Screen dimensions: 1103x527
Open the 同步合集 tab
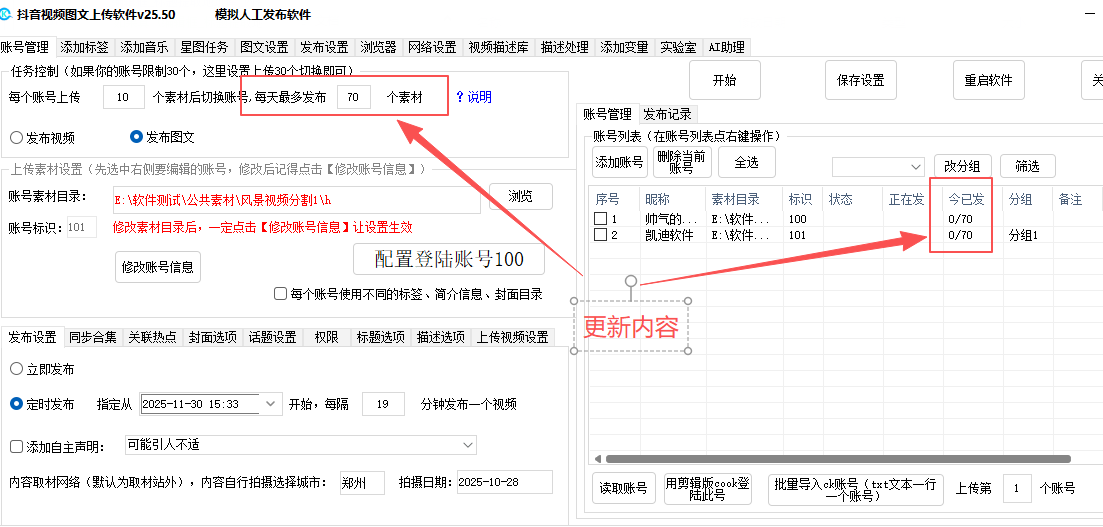tap(93, 336)
